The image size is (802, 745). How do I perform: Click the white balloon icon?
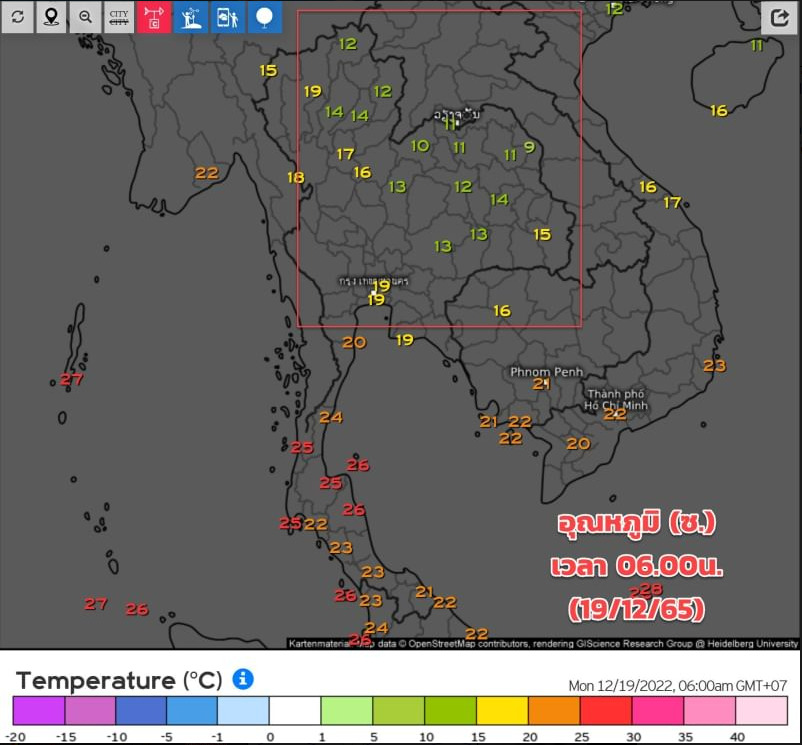click(265, 17)
